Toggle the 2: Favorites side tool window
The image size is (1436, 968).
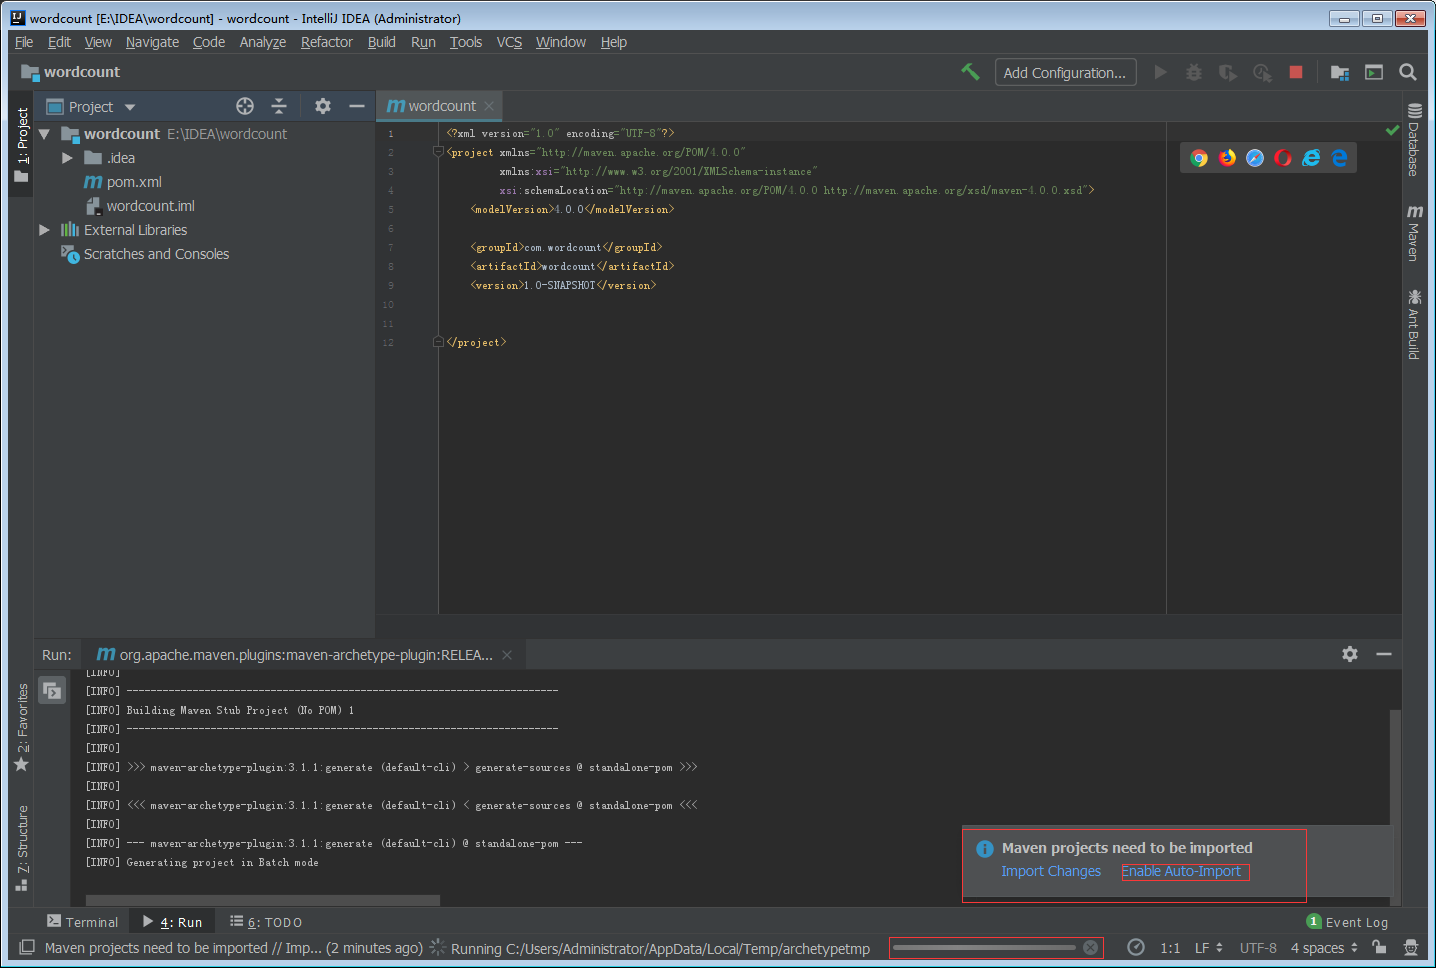22,727
